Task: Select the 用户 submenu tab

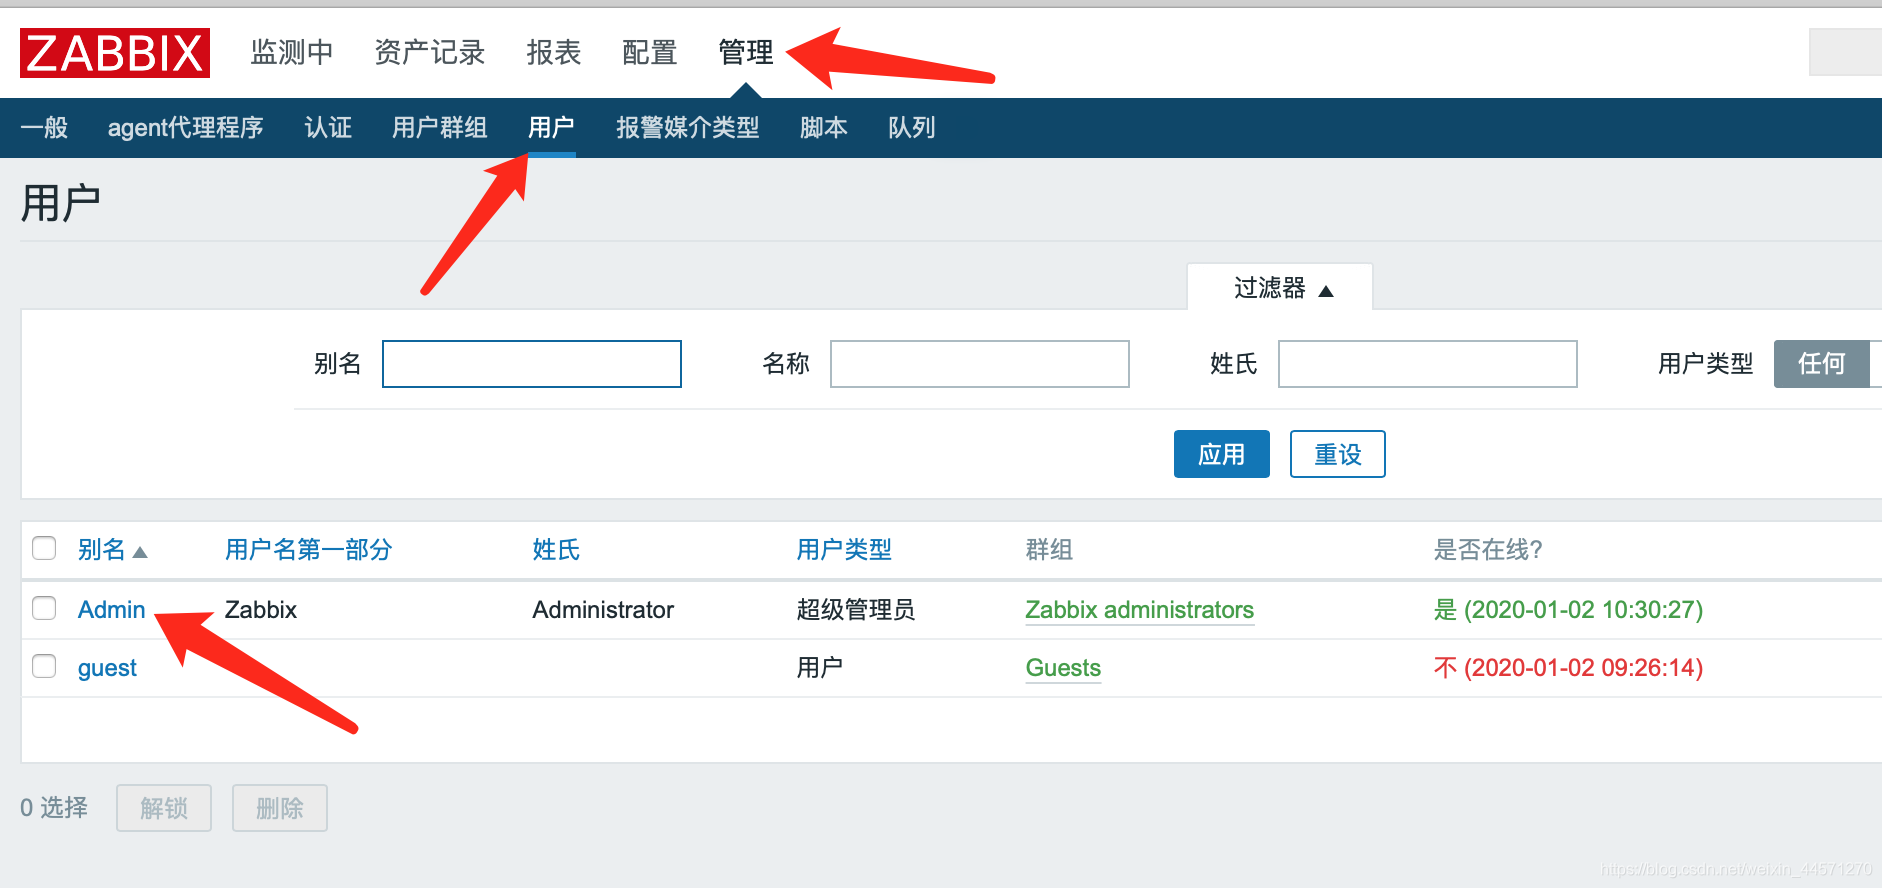Action: point(552,127)
